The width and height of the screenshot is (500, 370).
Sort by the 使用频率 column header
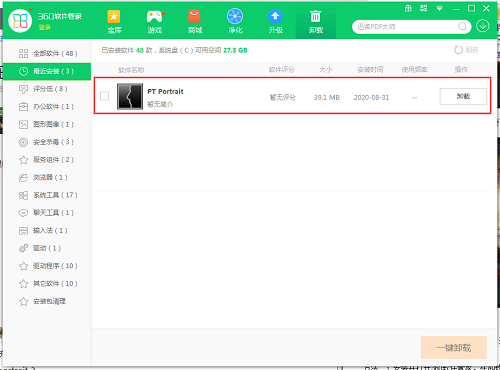414,70
